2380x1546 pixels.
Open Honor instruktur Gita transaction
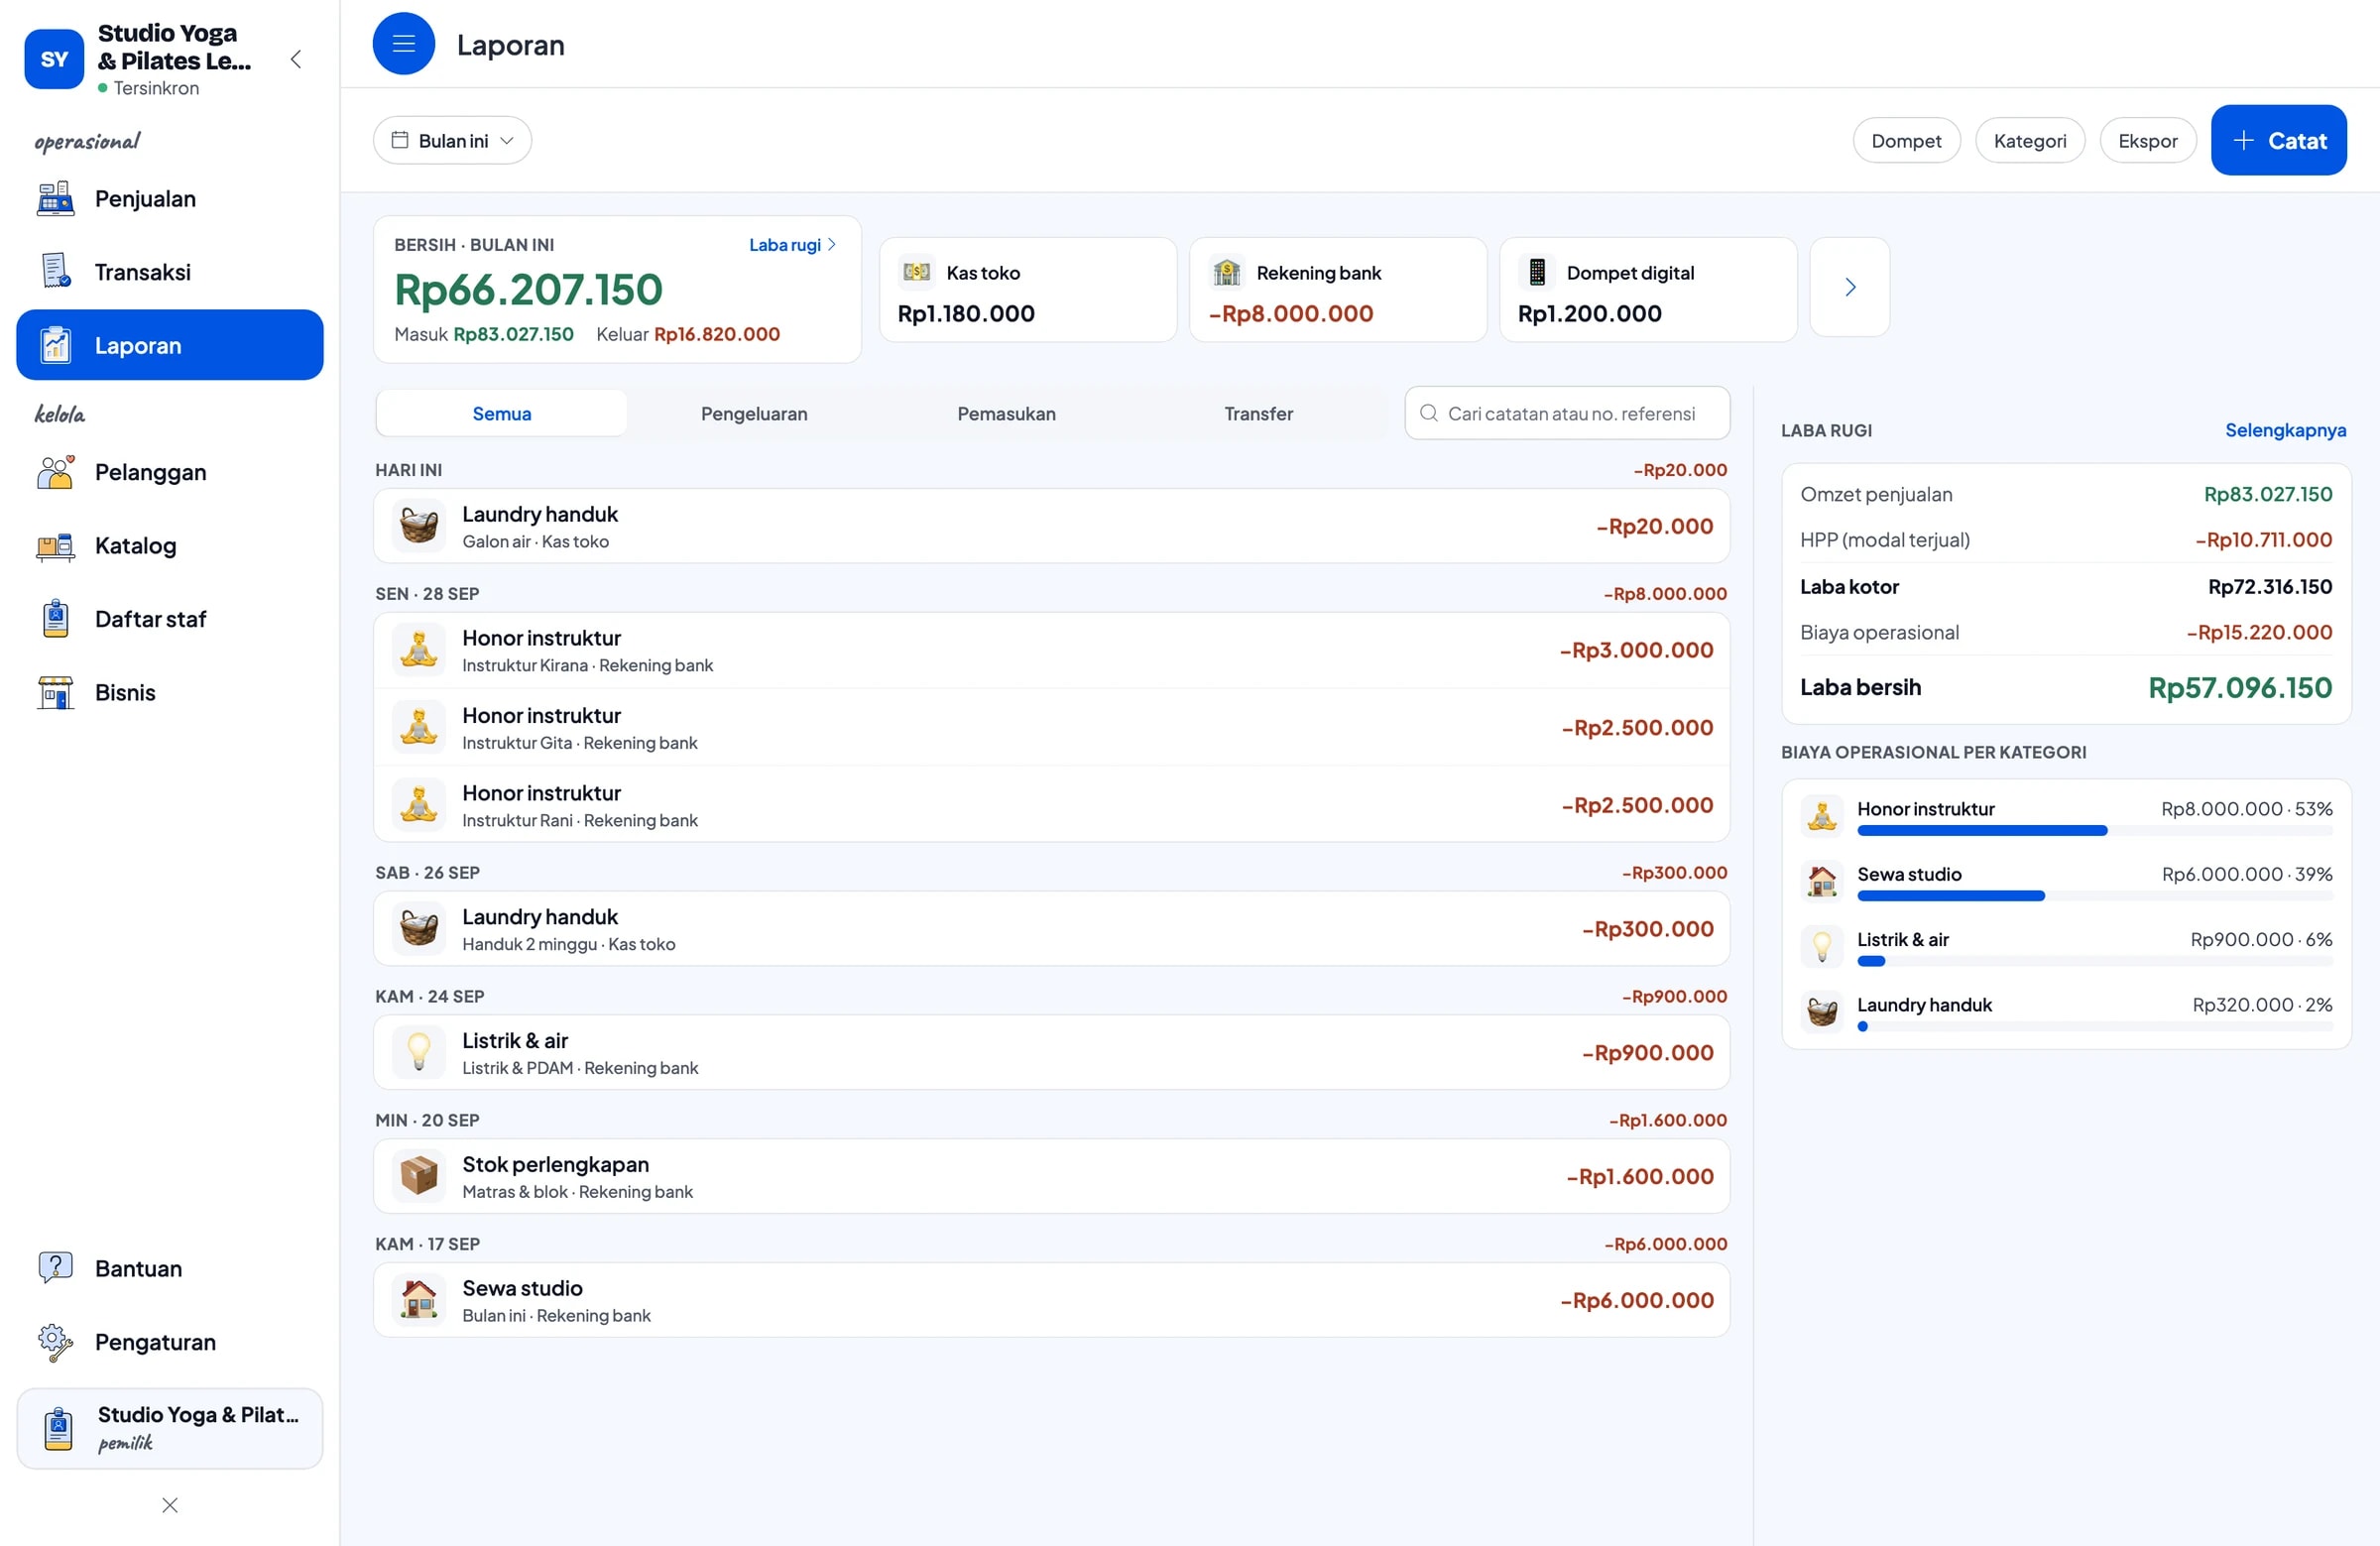[x=1051, y=727]
